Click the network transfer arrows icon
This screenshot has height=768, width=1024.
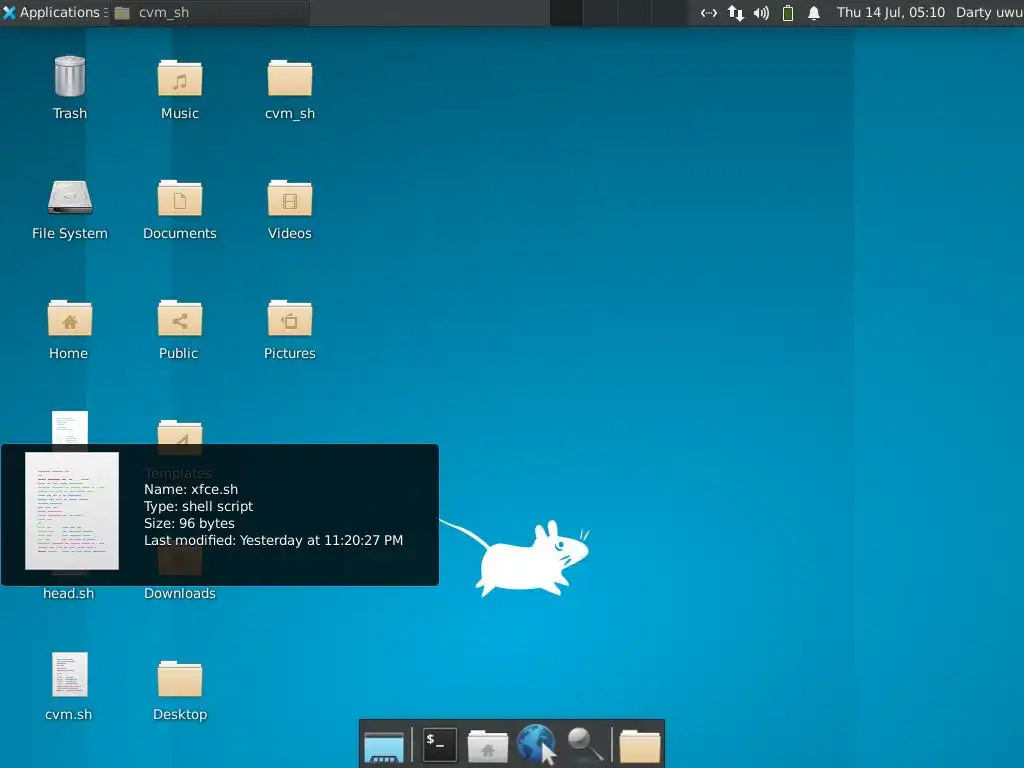(x=735, y=12)
